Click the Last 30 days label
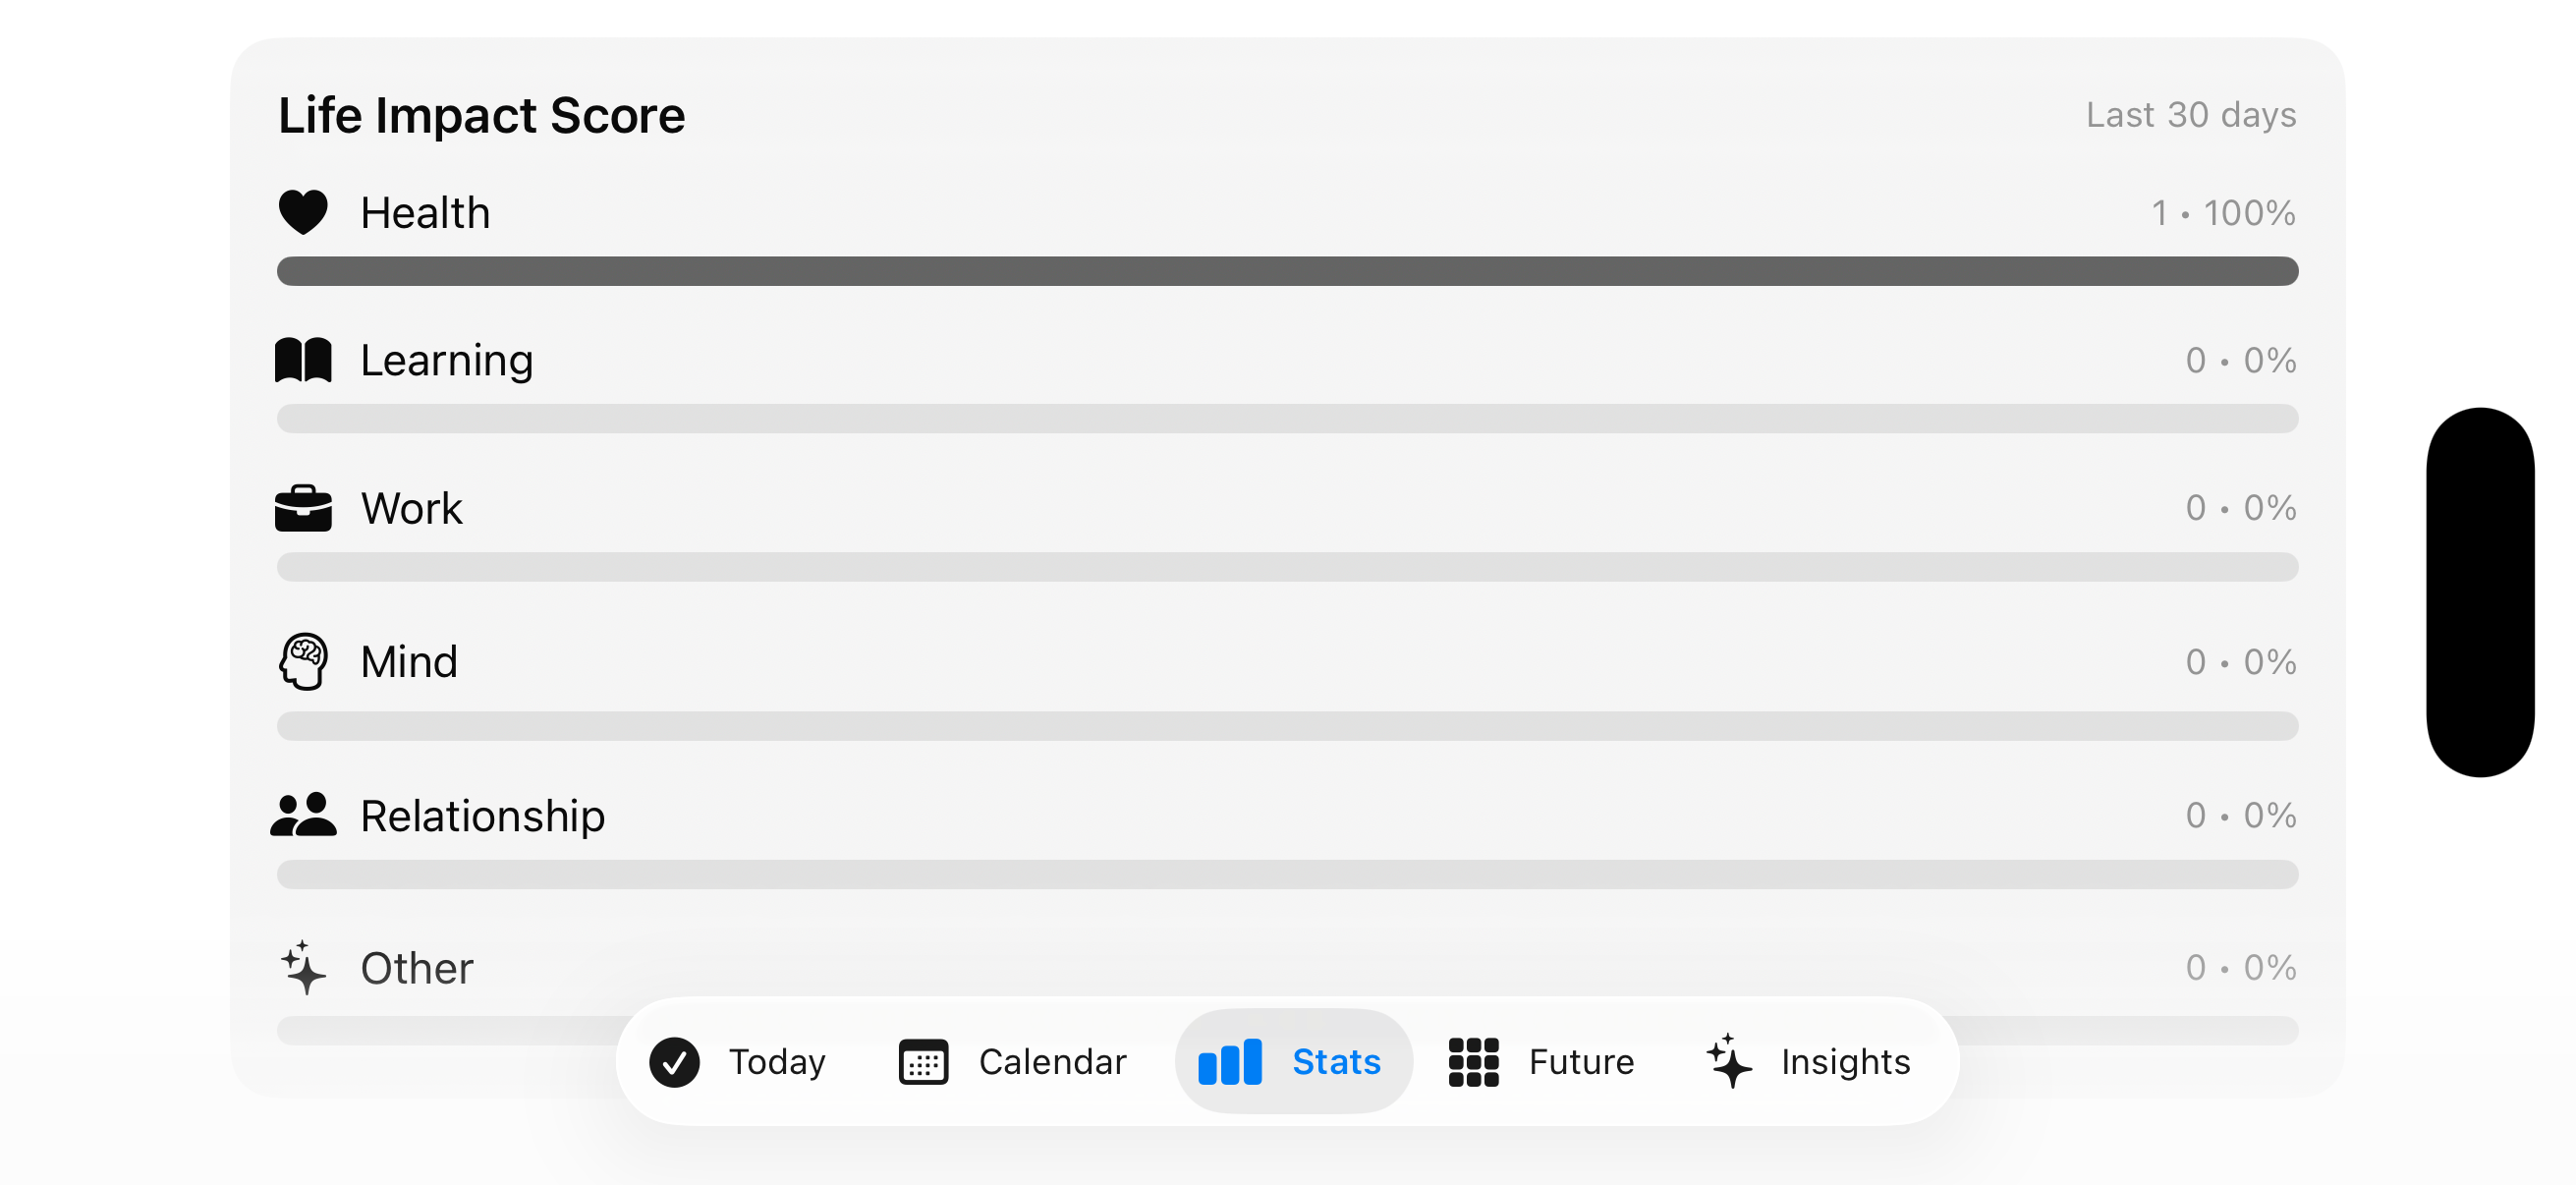The height and width of the screenshot is (1185, 2576). click(2190, 115)
